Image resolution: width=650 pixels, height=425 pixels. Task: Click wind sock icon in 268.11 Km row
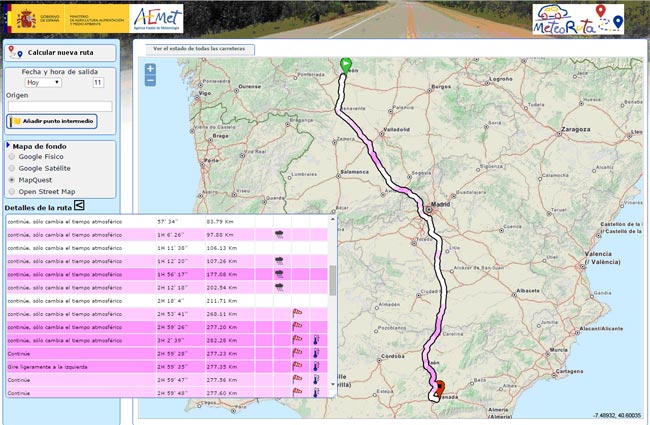[297, 313]
